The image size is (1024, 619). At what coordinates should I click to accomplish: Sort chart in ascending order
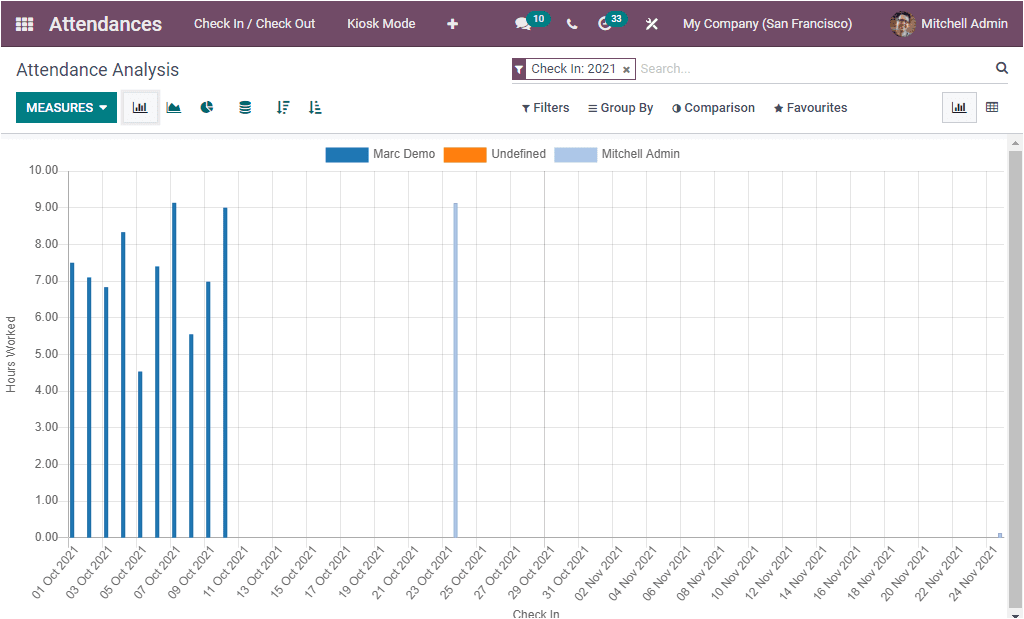[315, 108]
